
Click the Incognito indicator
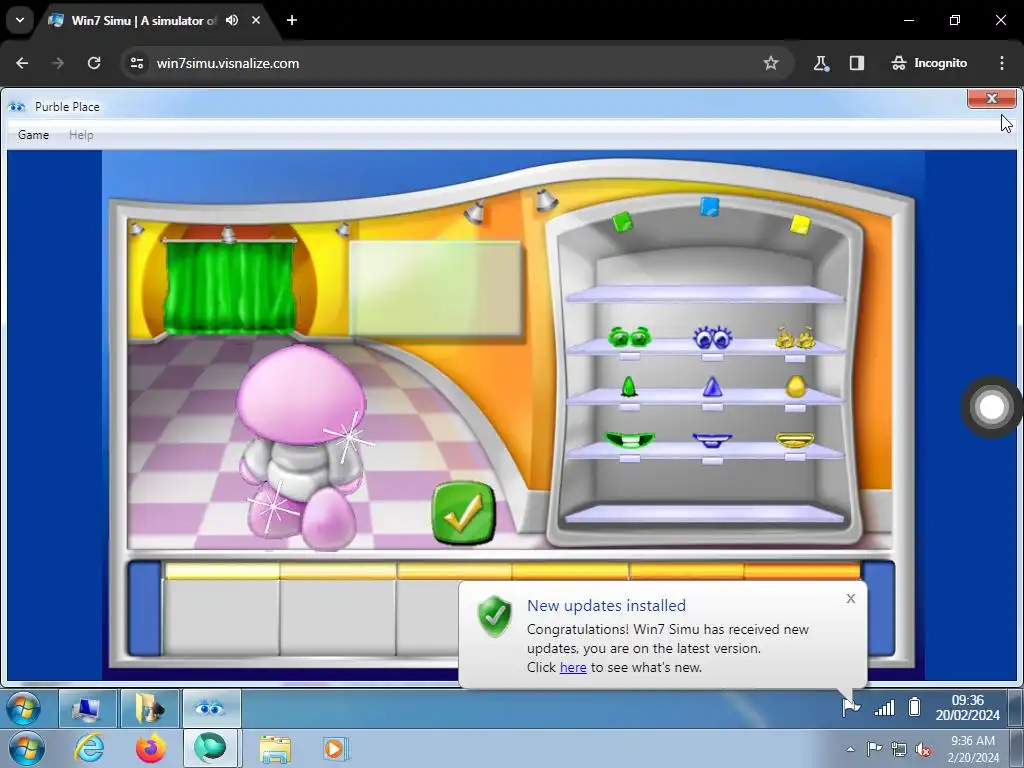point(929,63)
